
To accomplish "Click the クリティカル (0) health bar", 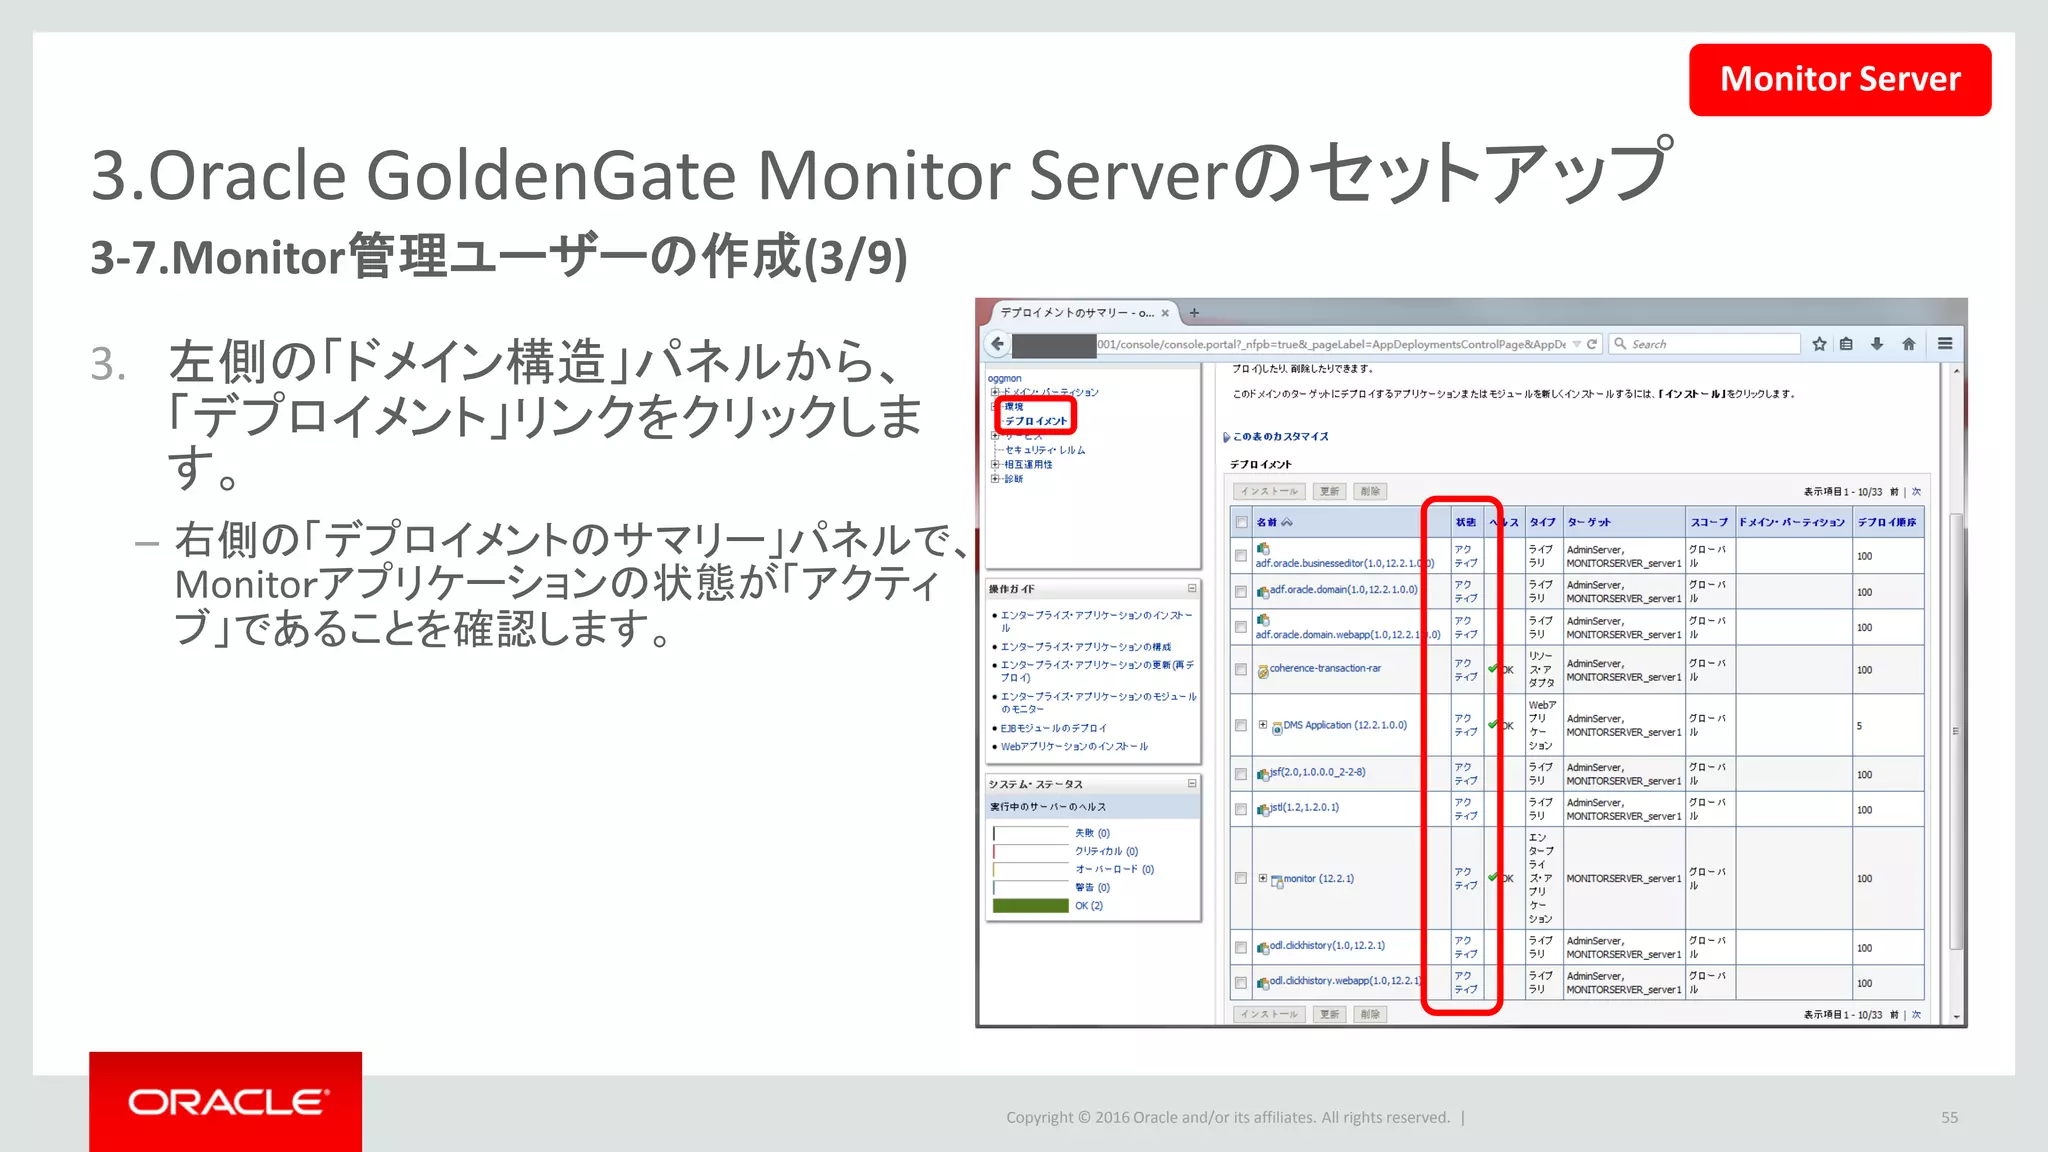I will (x=1031, y=851).
